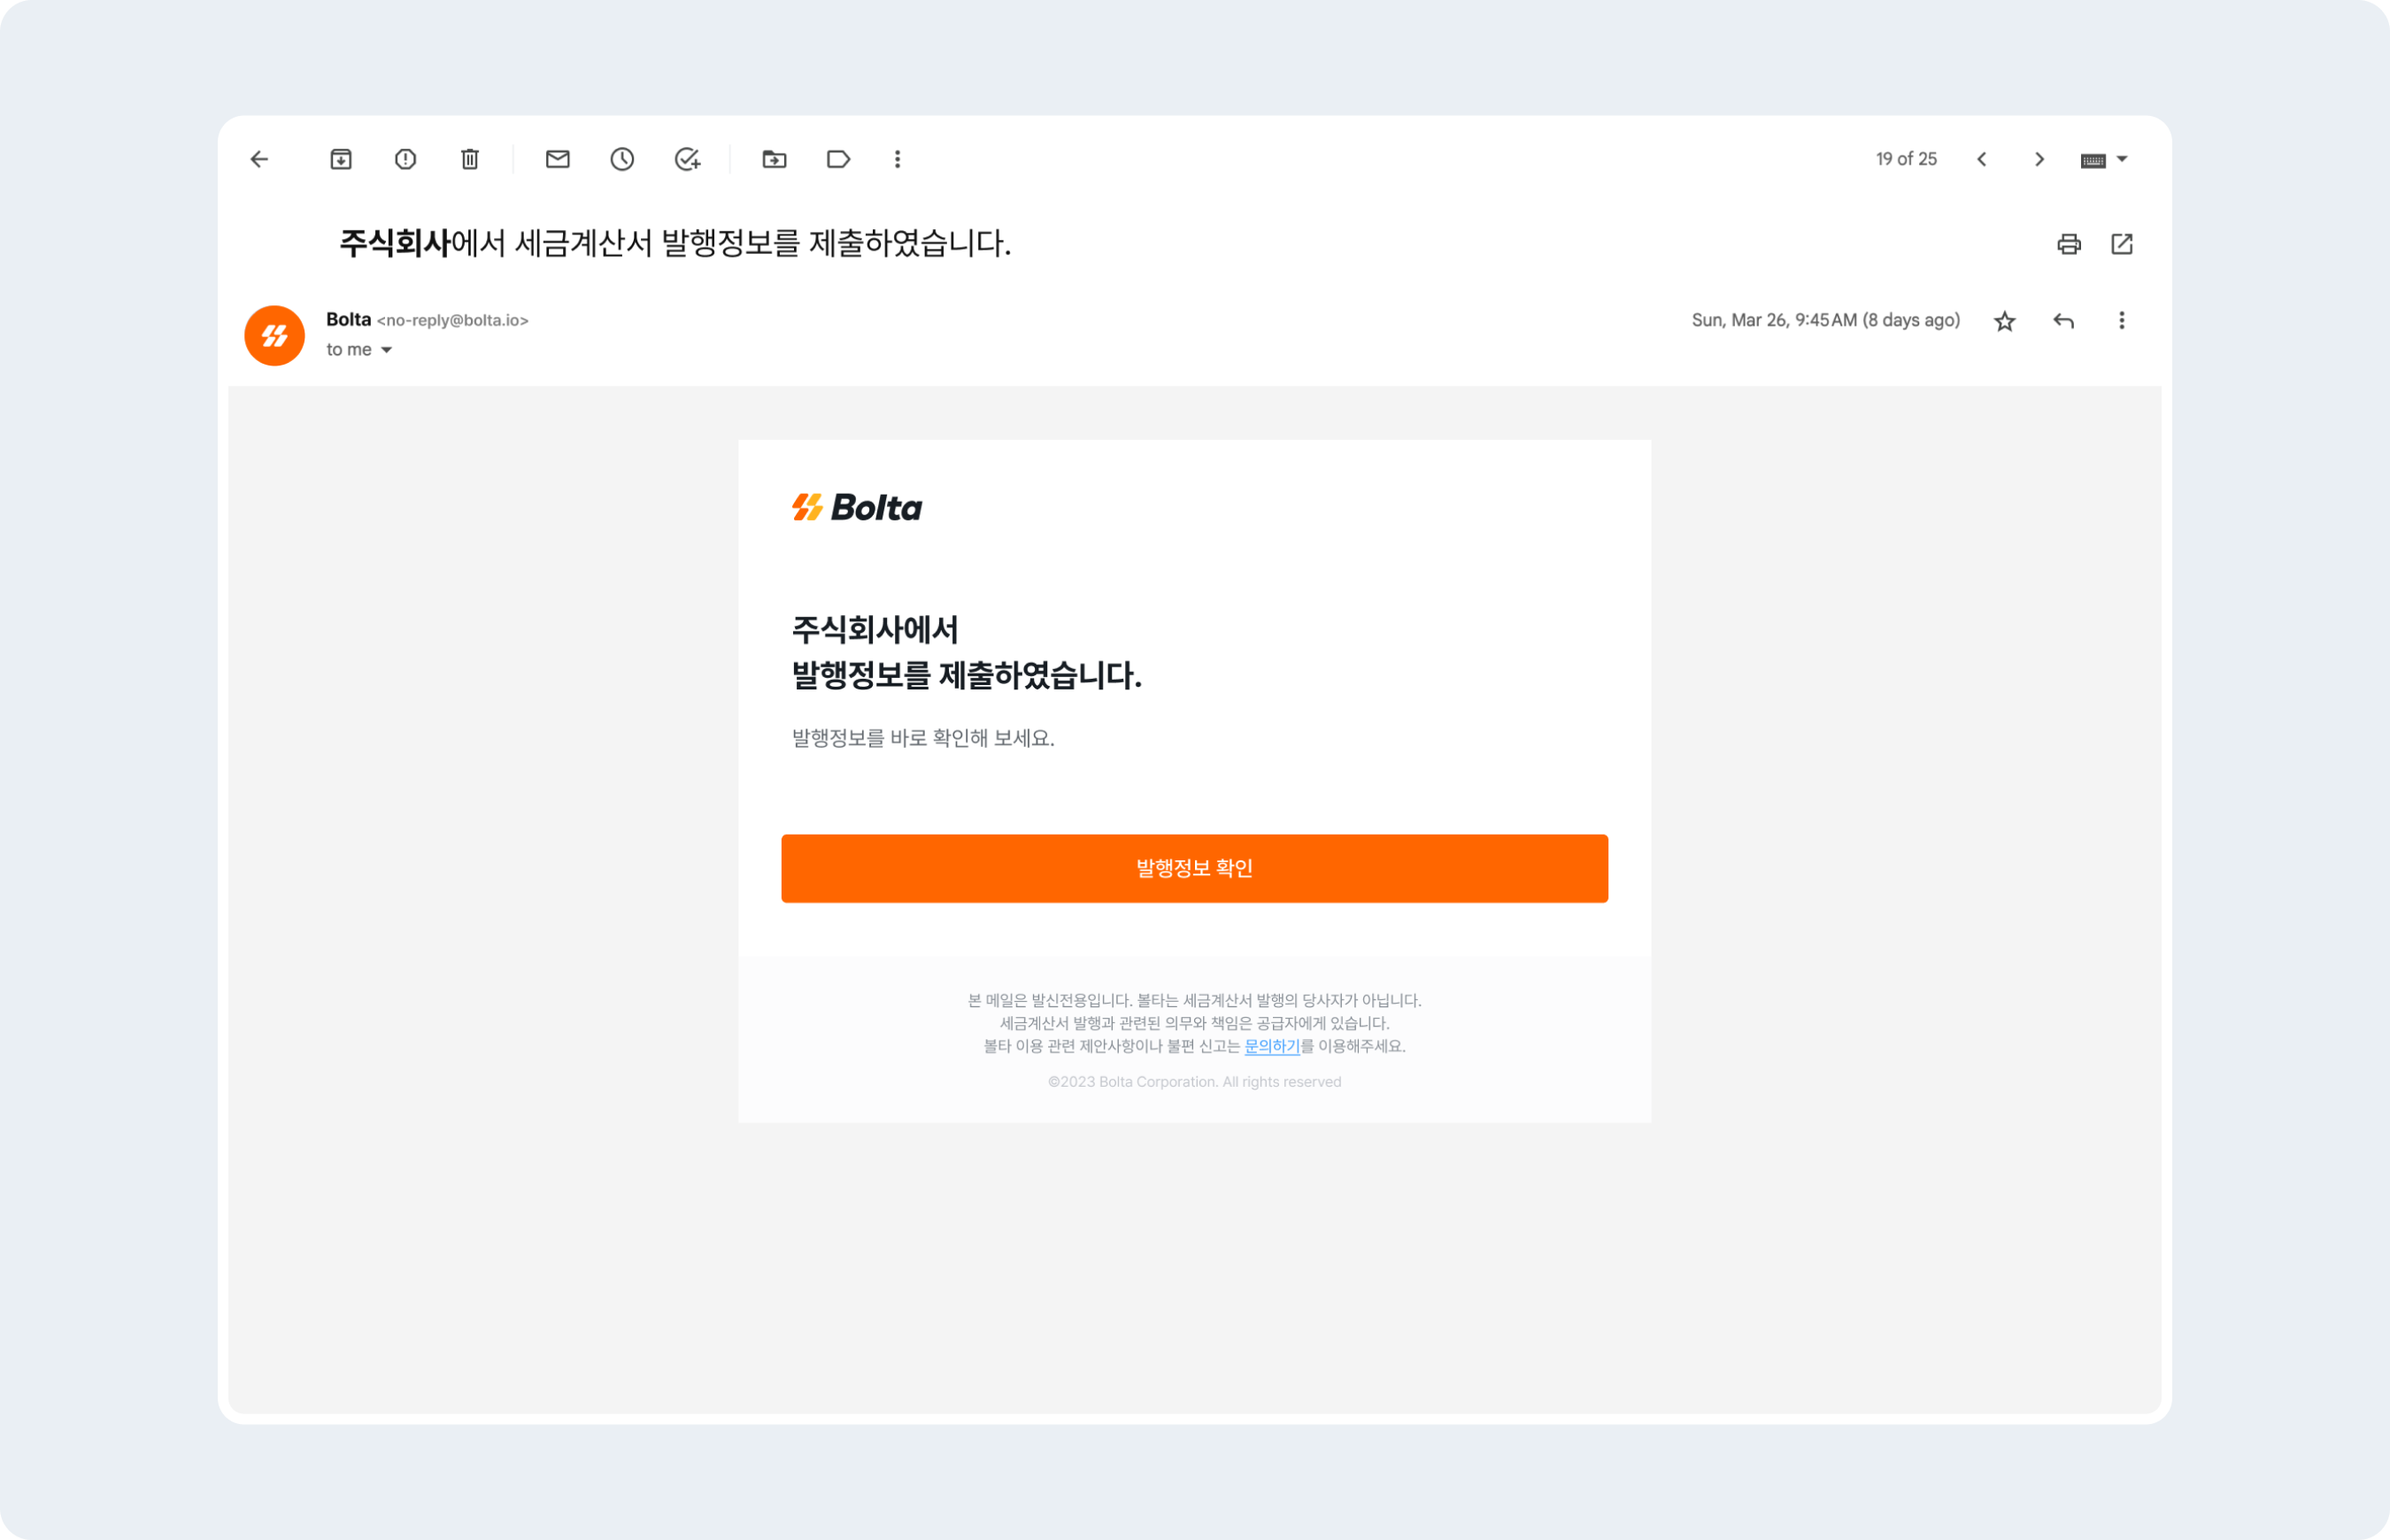Open the toolbar overflow menu
The height and width of the screenshot is (1540, 2390).
point(896,159)
